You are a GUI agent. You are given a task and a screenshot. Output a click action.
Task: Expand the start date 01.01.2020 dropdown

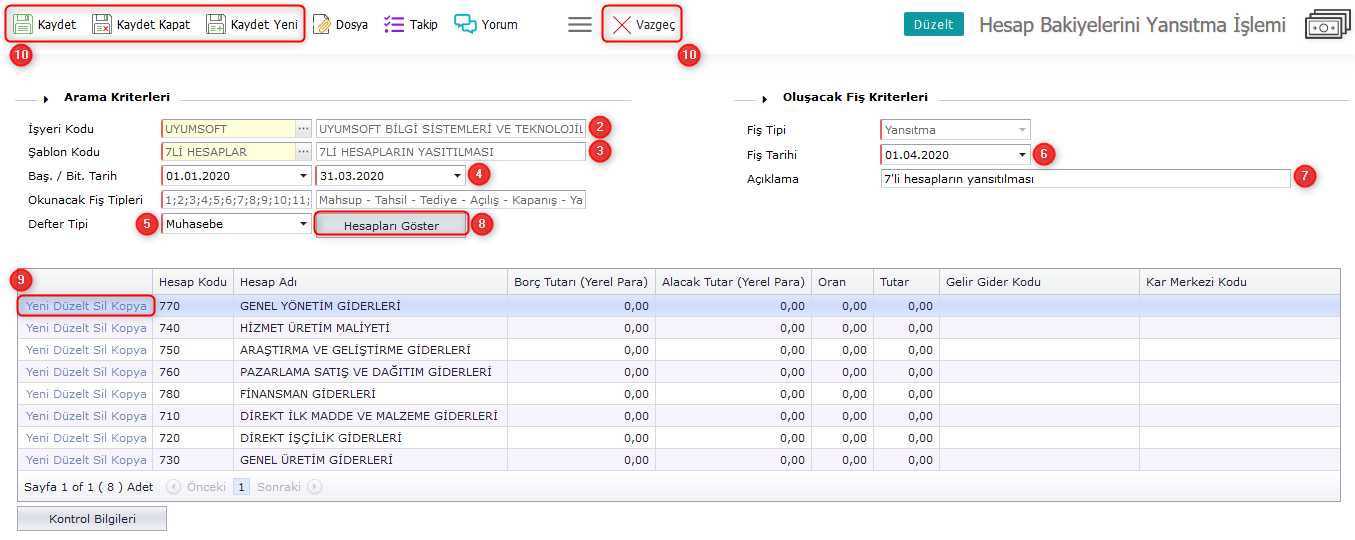tap(303, 176)
